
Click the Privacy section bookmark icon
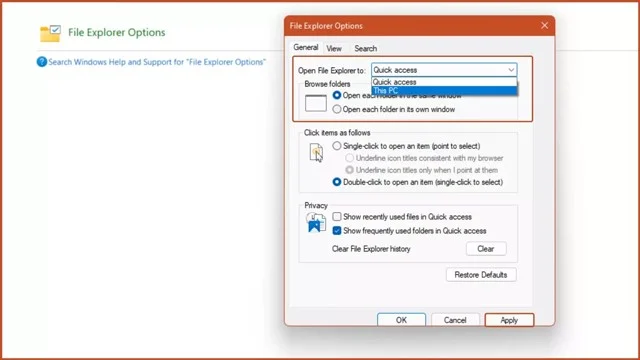point(316,222)
